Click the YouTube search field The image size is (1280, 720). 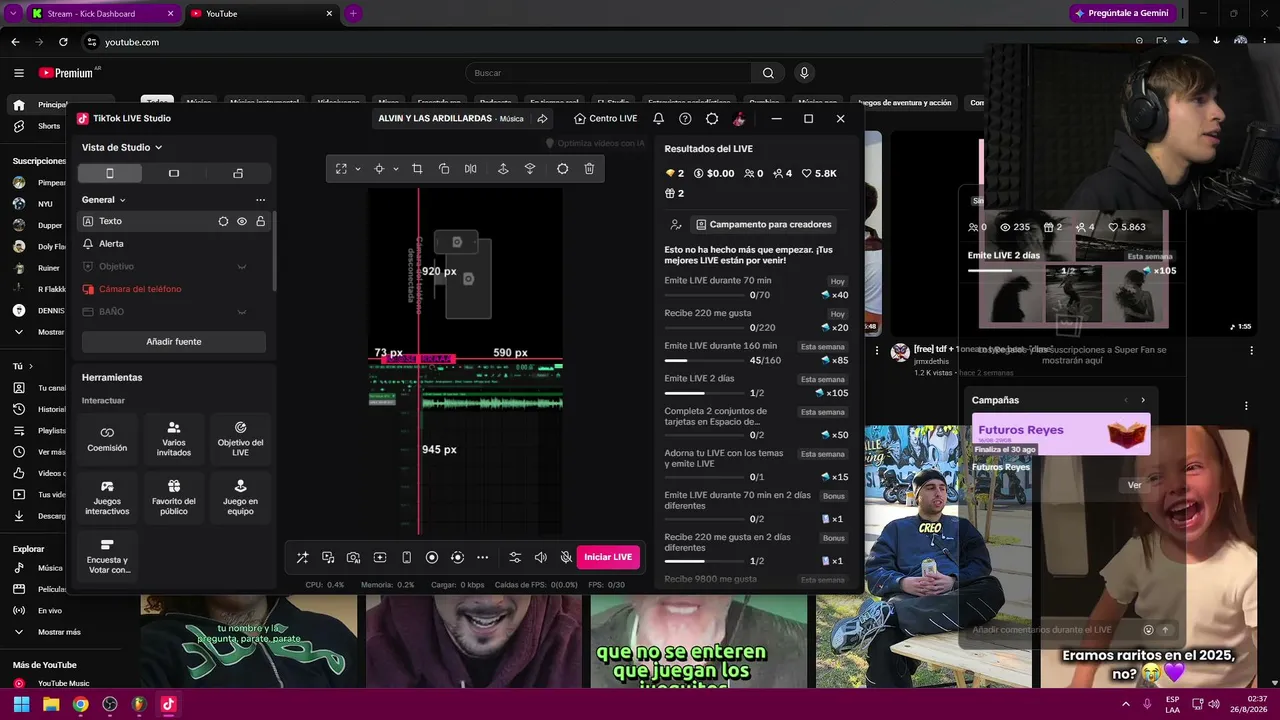point(608,73)
